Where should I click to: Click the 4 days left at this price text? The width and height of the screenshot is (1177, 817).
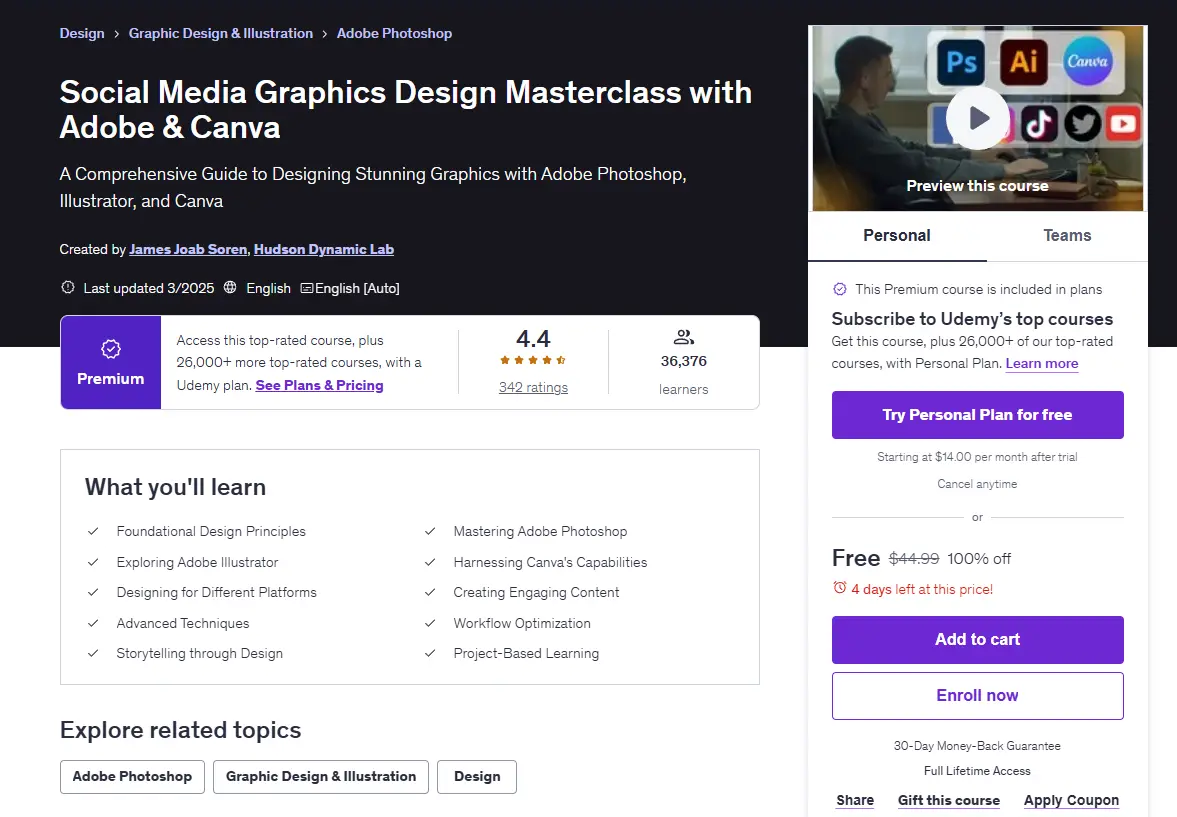(922, 589)
